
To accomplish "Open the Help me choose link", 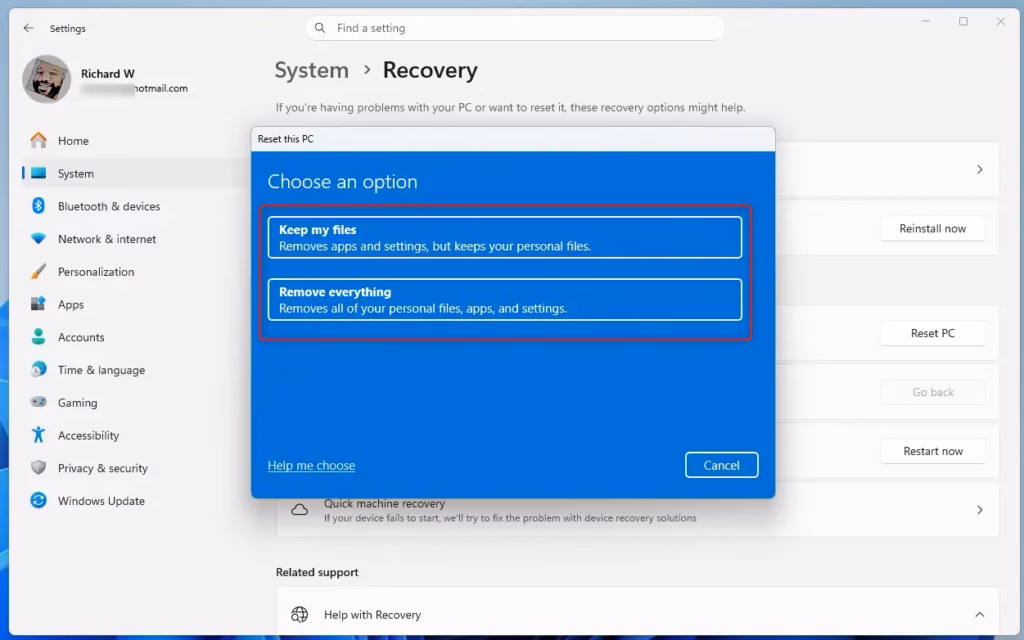I will point(311,465).
